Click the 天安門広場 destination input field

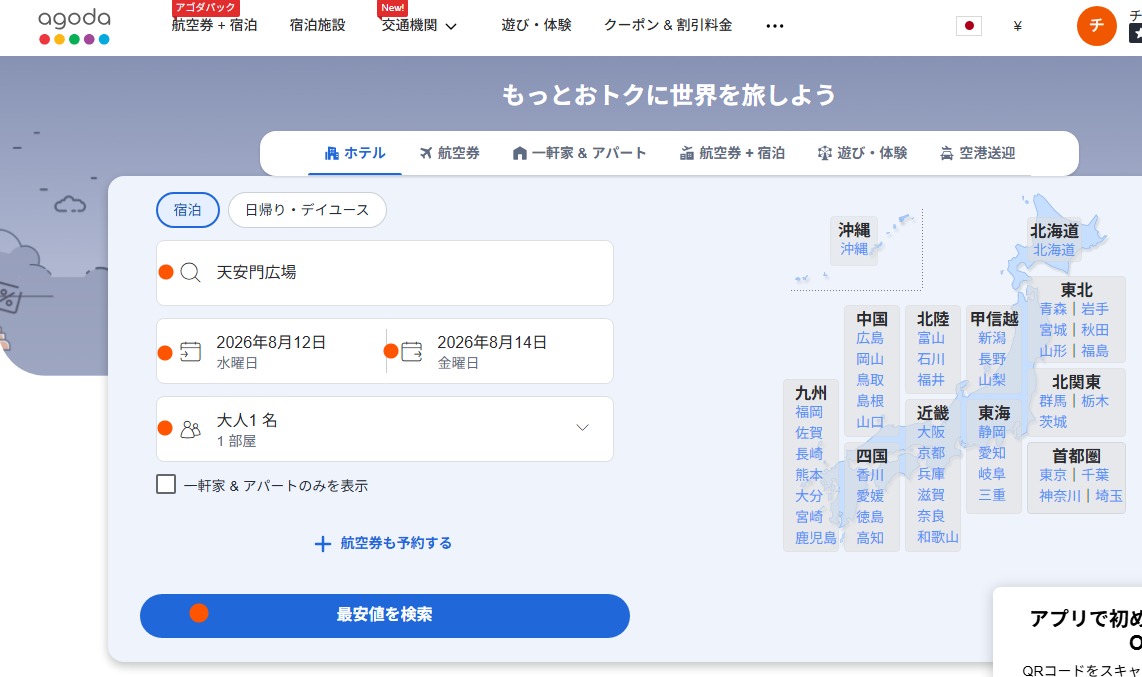[x=385, y=273]
